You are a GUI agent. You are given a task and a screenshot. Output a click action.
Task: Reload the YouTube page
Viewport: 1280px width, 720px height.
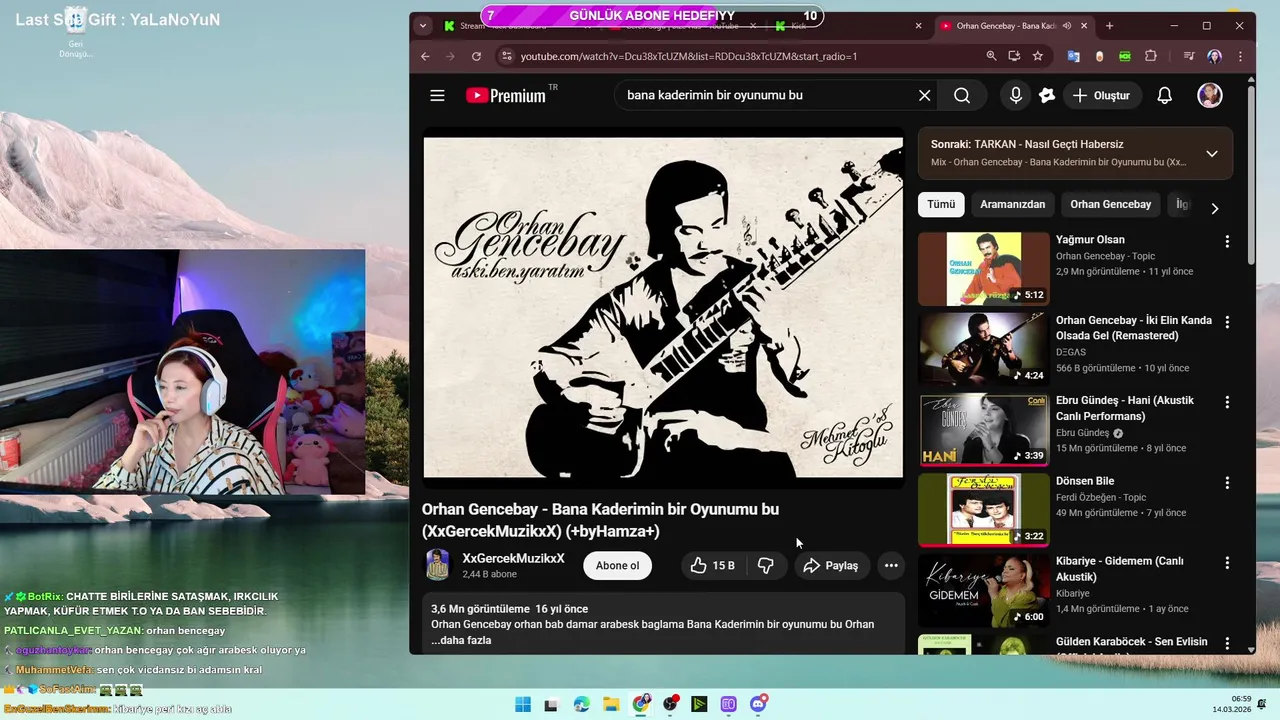pos(476,56)
